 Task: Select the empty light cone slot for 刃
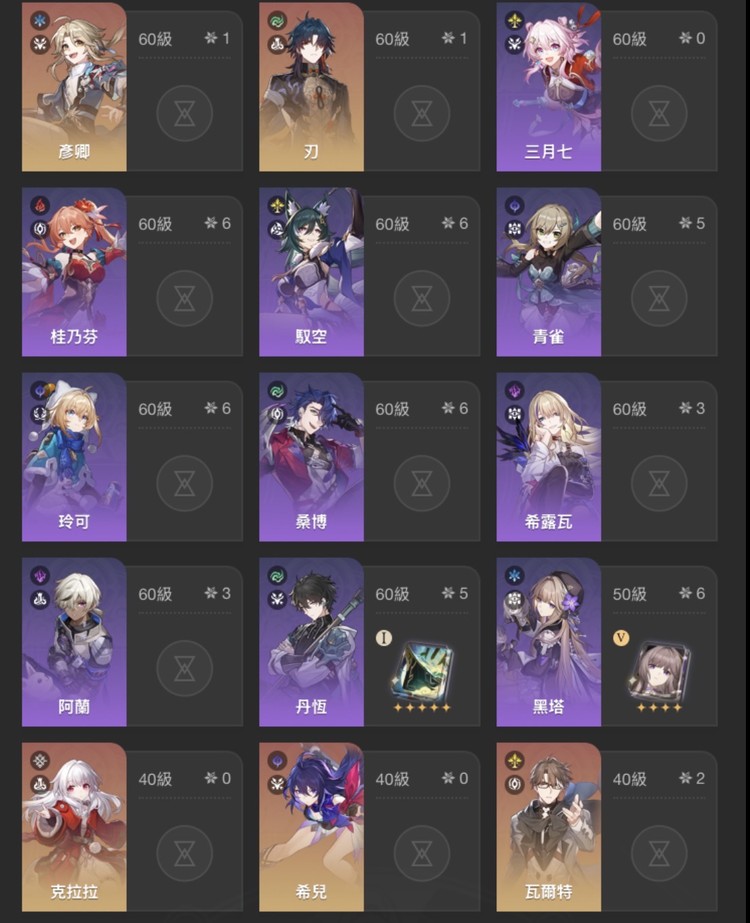422,113
